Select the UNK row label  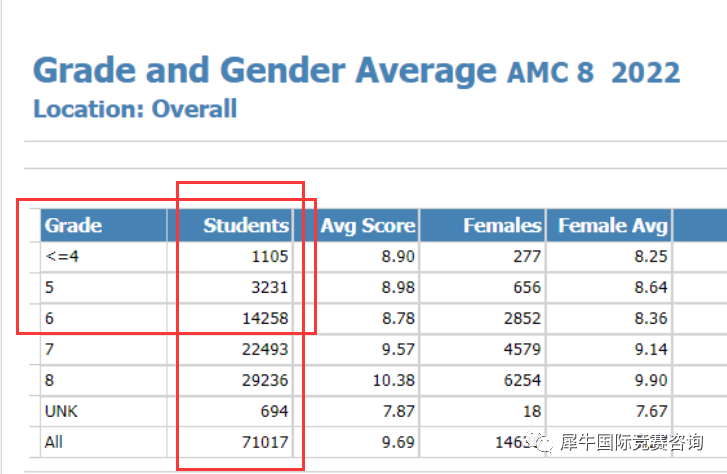61,411
